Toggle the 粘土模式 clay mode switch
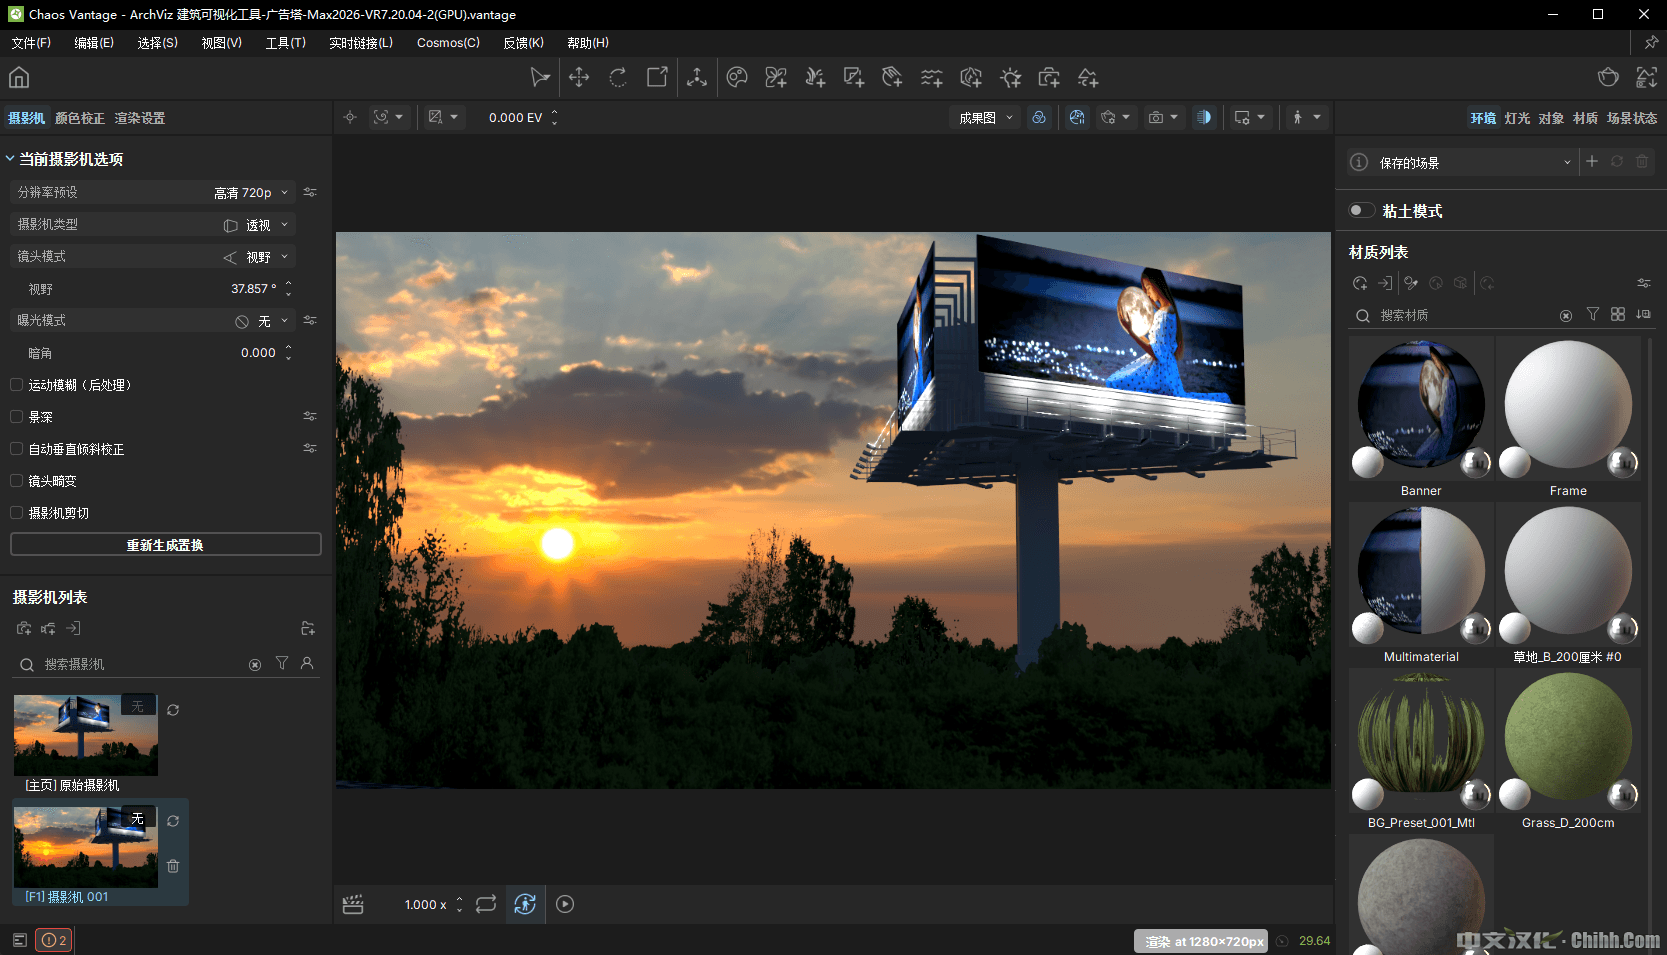Viewport: 1667px width, 955px height. pyautogui.click(x=1361, y=210)
